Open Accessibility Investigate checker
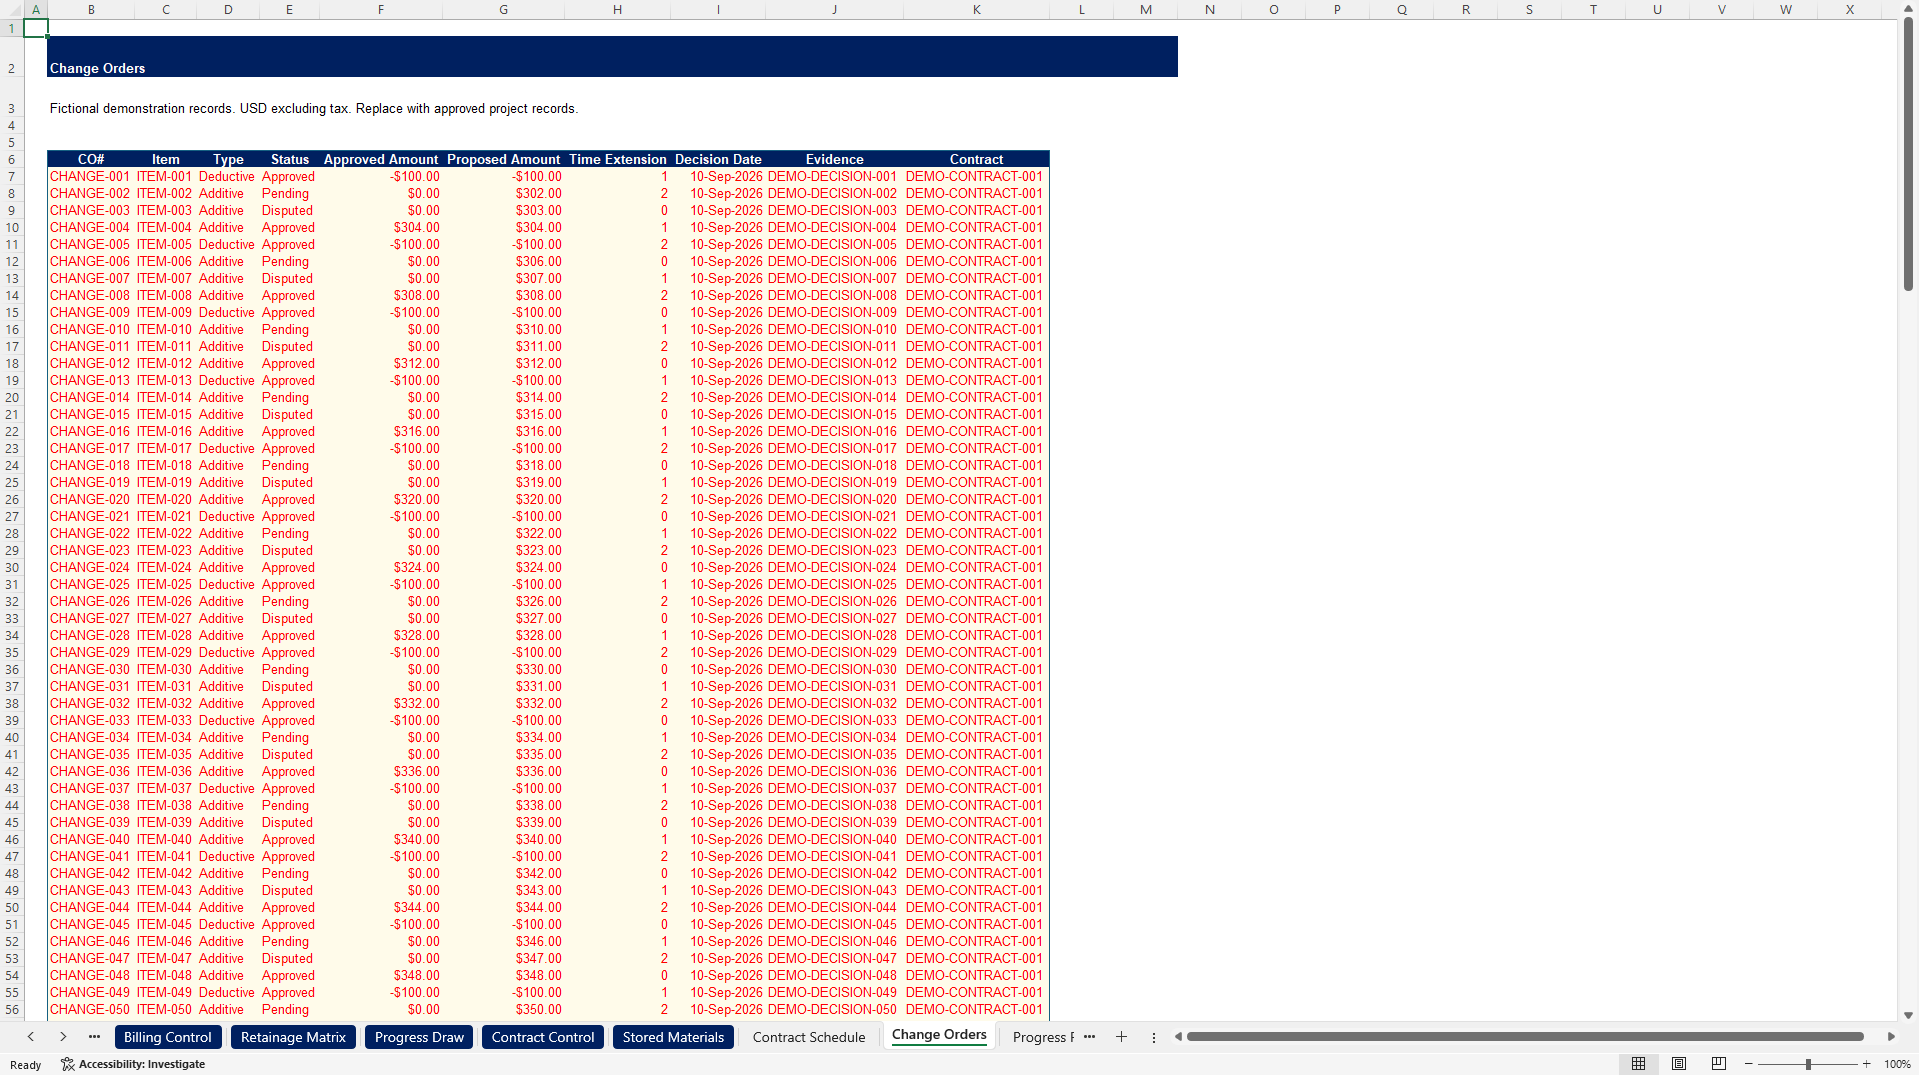 [x=133, y=1064]
